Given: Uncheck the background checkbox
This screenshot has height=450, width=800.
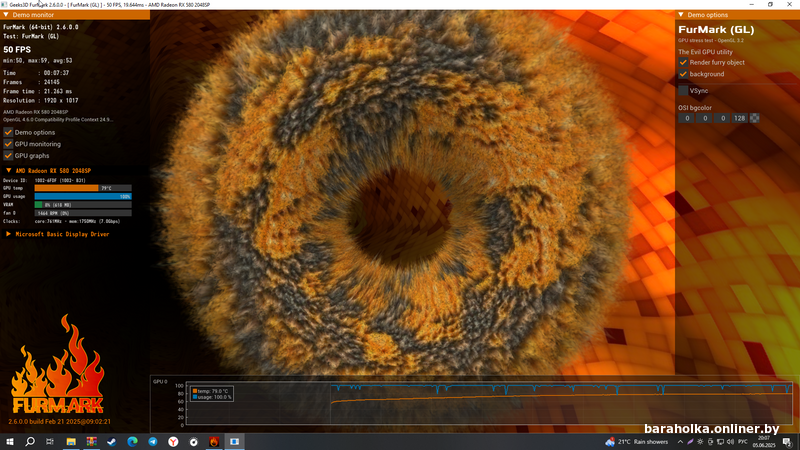Looking at the screenshot, I should pos(683,74).
